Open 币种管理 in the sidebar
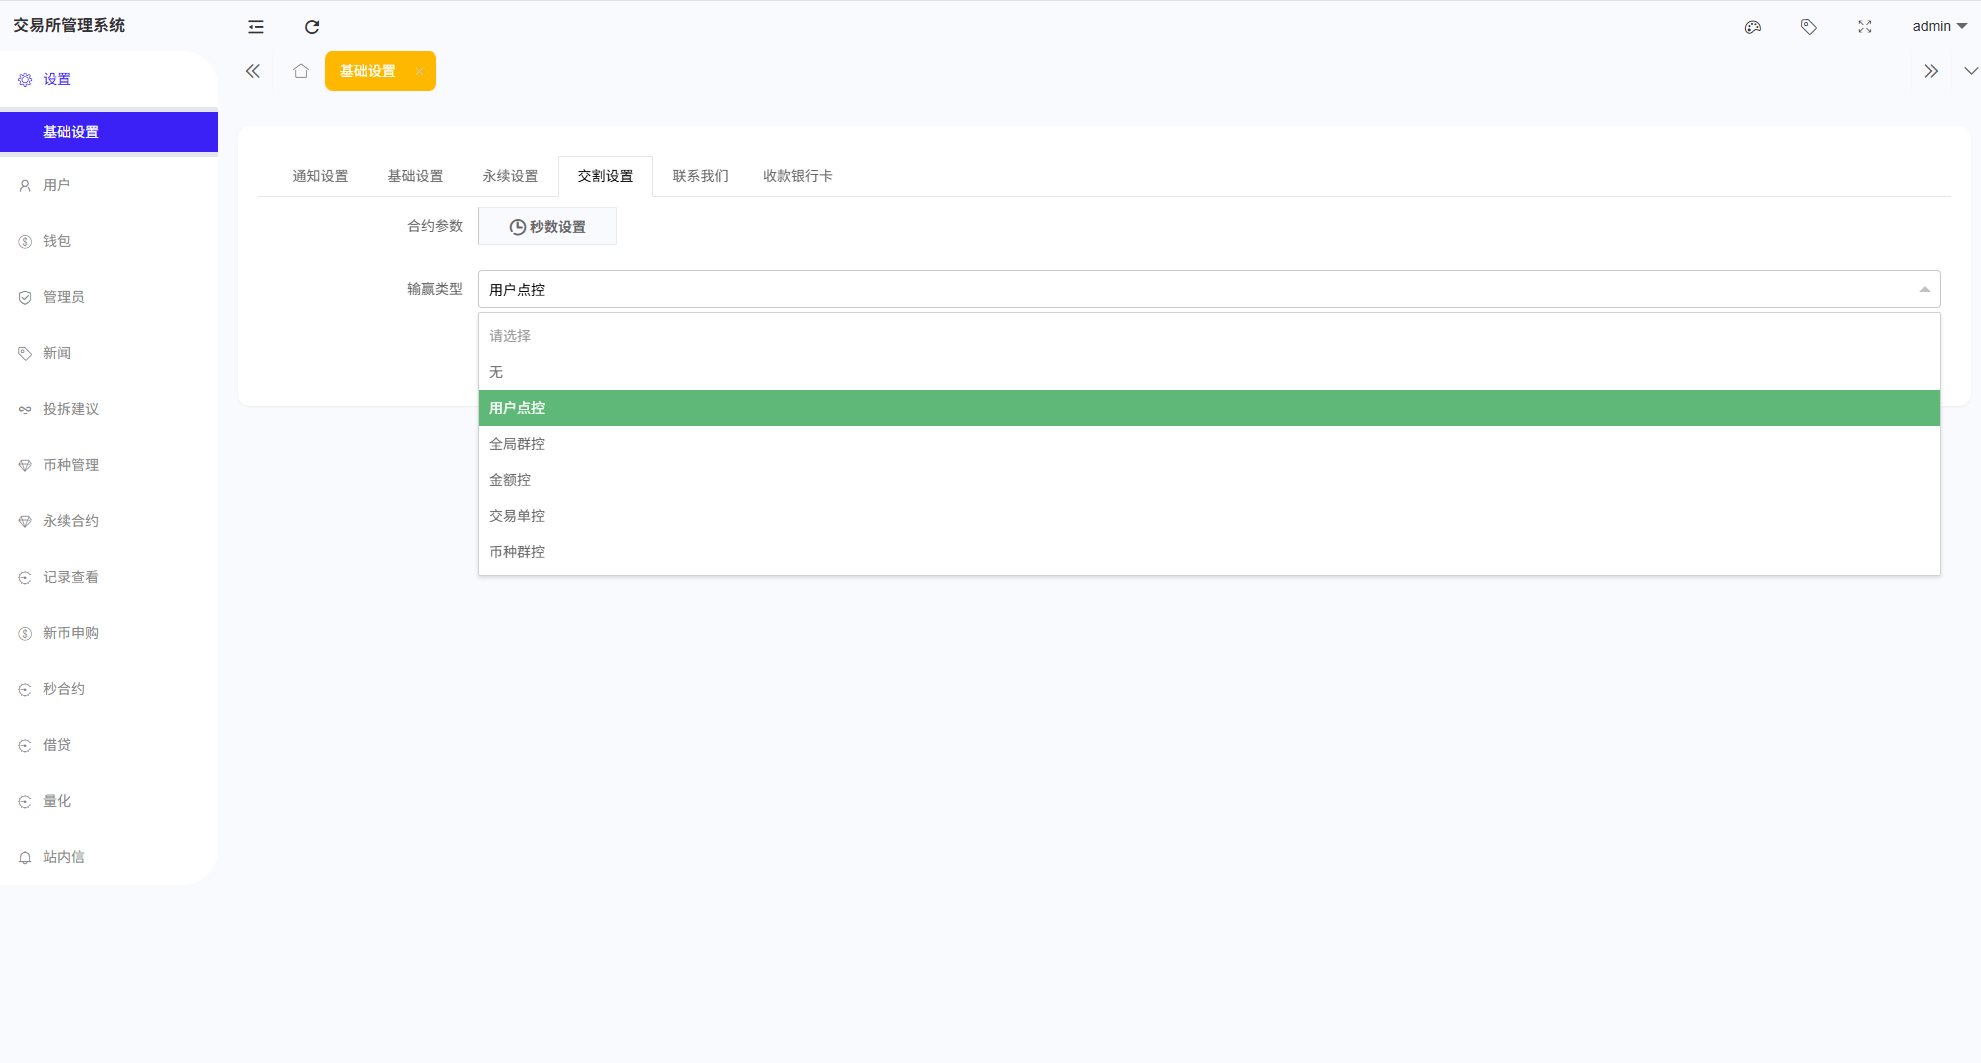 pos(71,465)
